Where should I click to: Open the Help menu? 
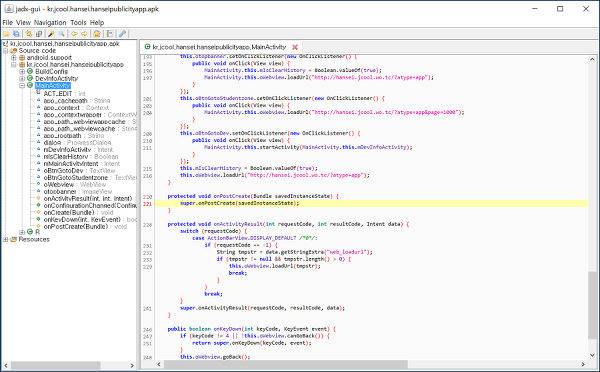pyautogui.click(x=97, y=23)
